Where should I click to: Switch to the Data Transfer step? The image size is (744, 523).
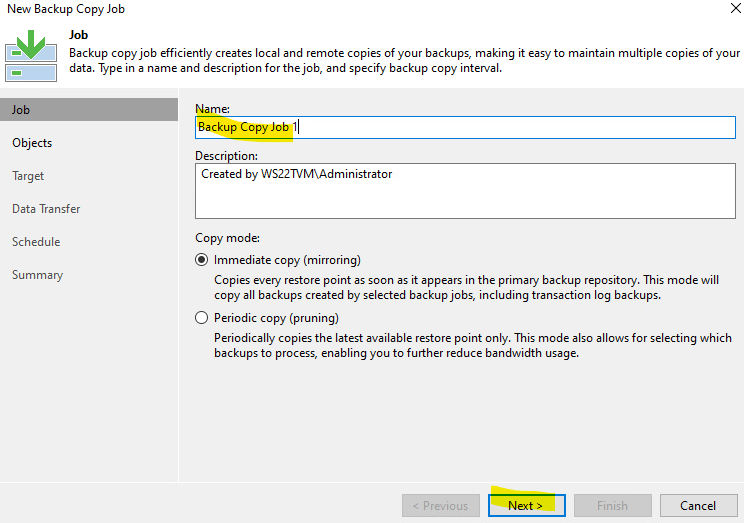(x=46, y=209)
